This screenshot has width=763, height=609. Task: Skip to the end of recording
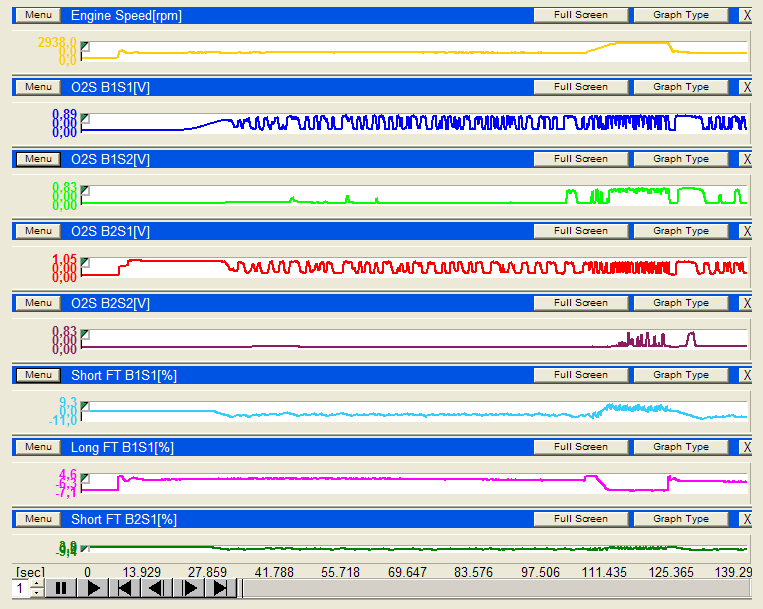point(221,588)
